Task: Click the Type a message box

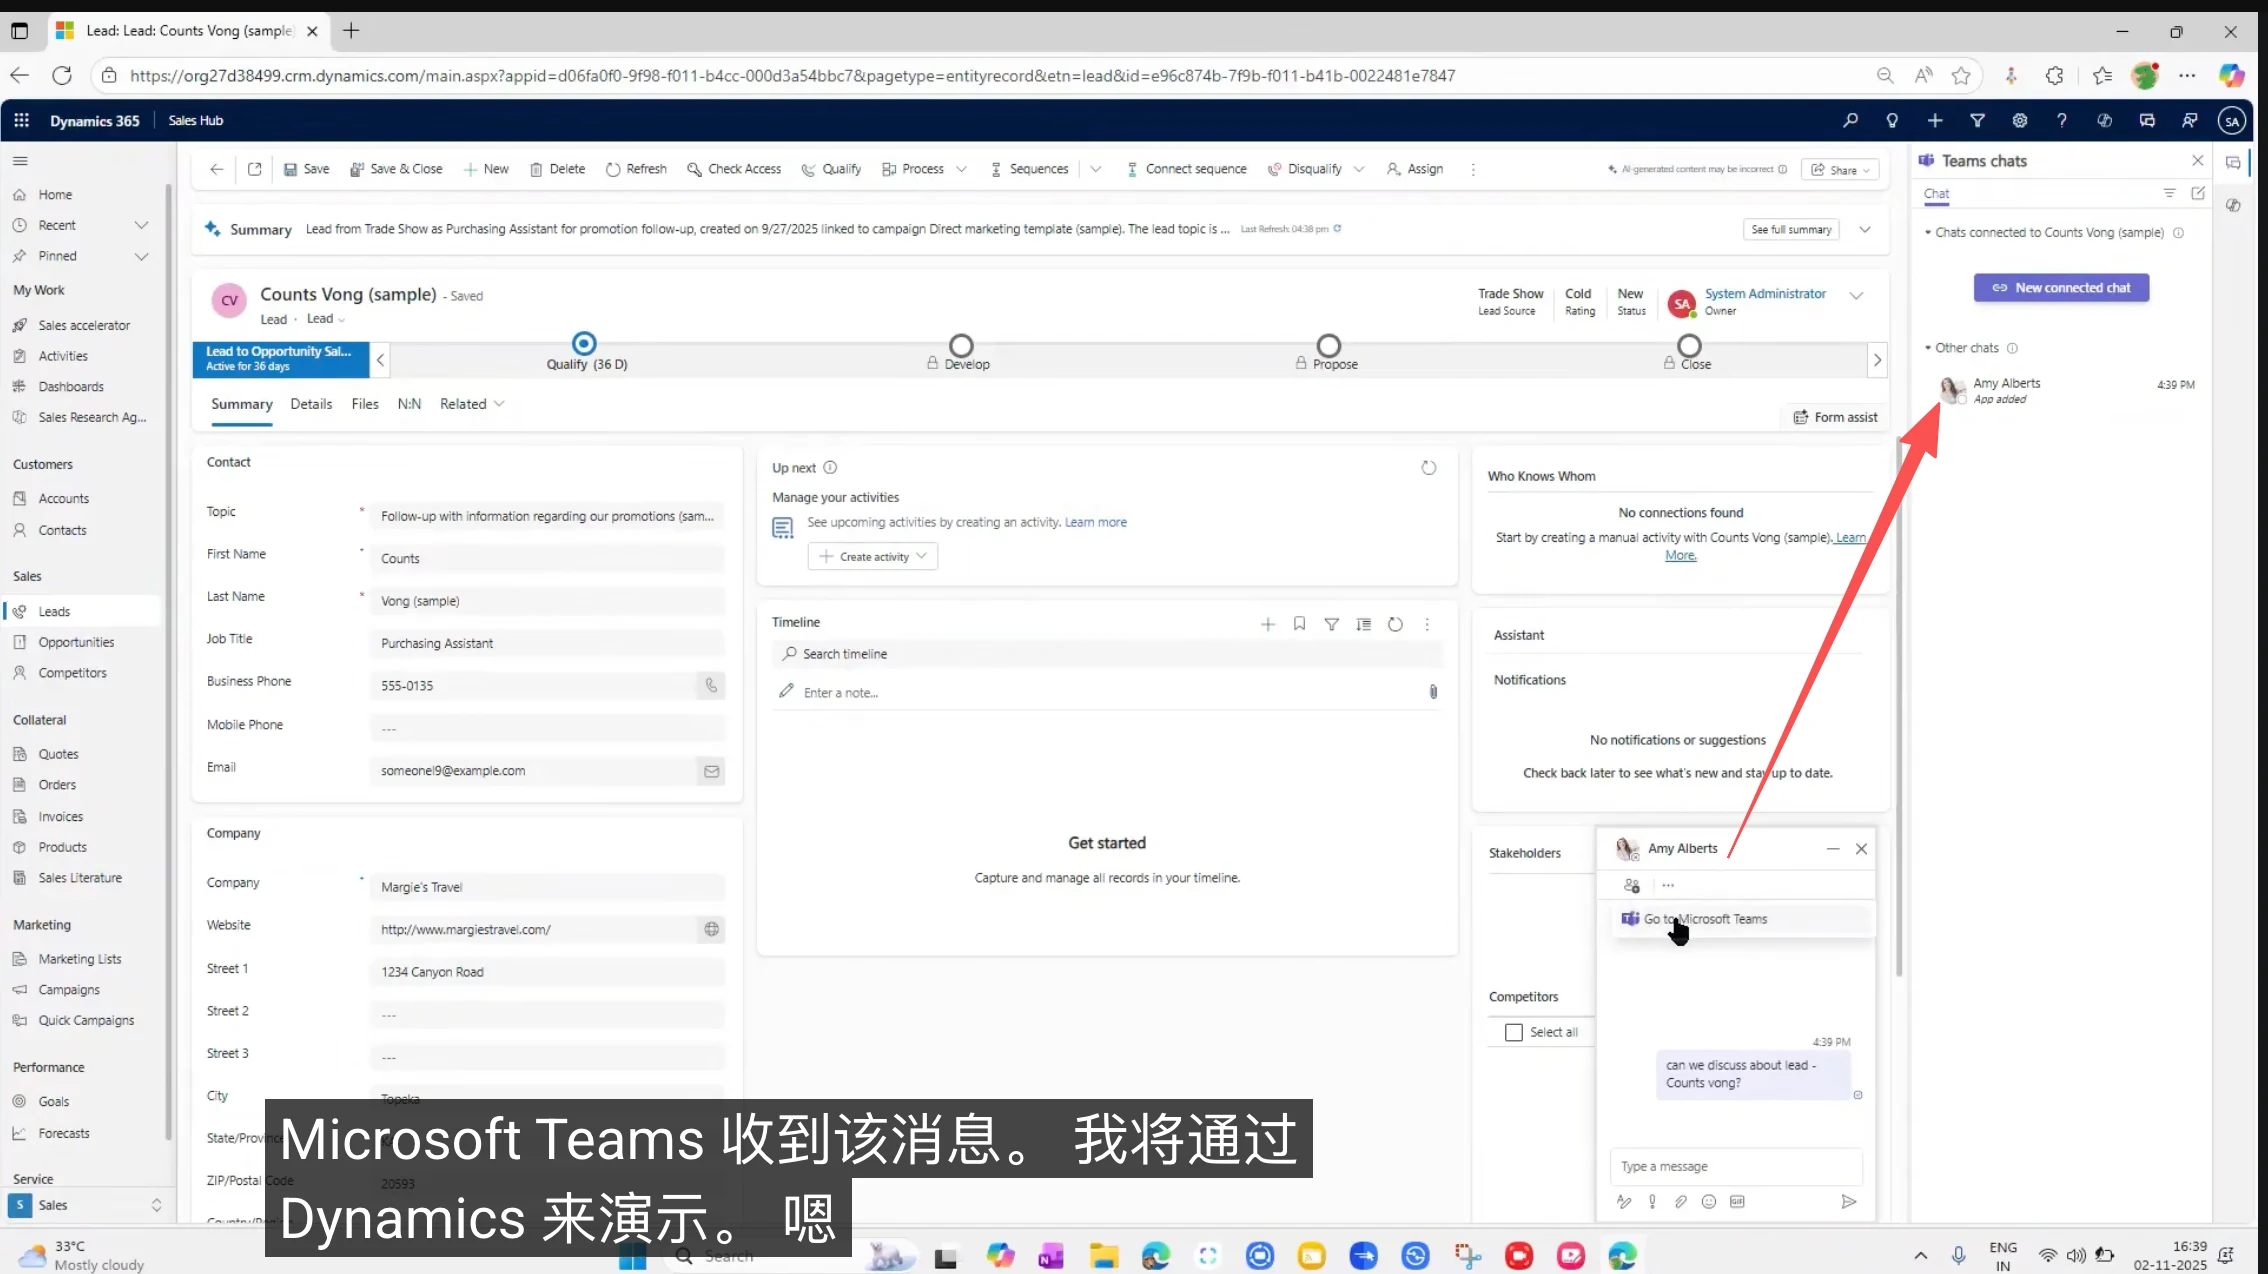Action: [1735, 1167]
